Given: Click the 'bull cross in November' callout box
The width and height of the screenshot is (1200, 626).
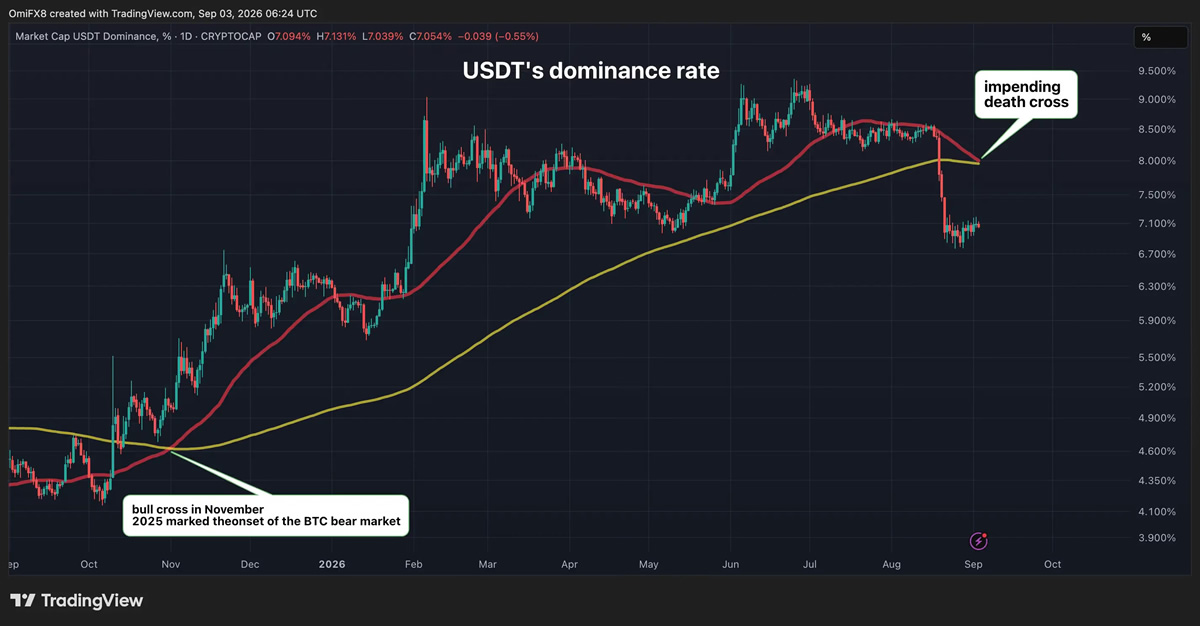Looking at the screenshot, I should 265,516.
